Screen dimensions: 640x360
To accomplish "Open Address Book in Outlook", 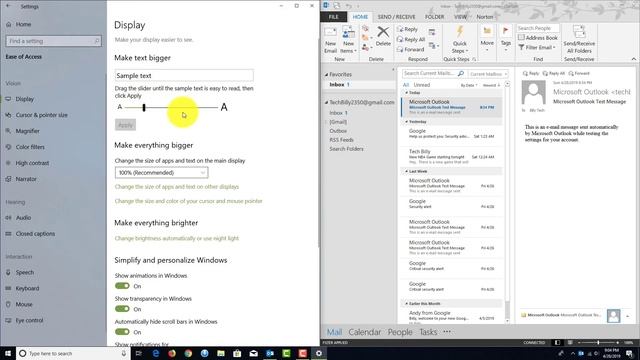I will click(x=538, y=38).
